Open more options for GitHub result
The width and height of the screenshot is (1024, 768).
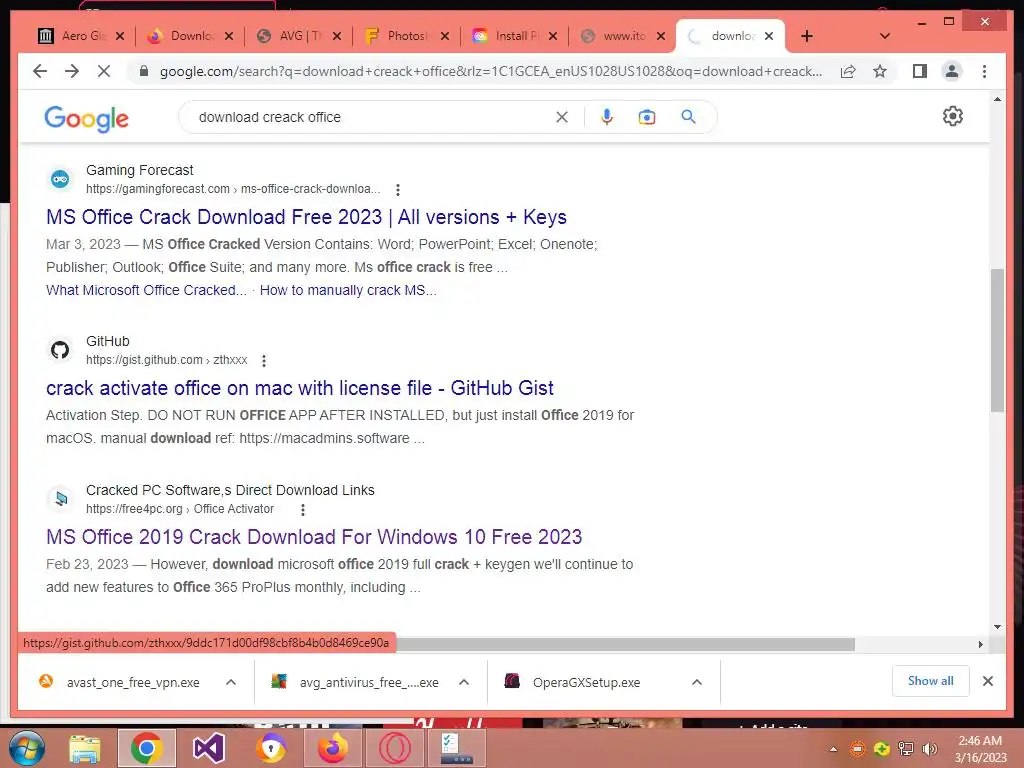(264, 360)
